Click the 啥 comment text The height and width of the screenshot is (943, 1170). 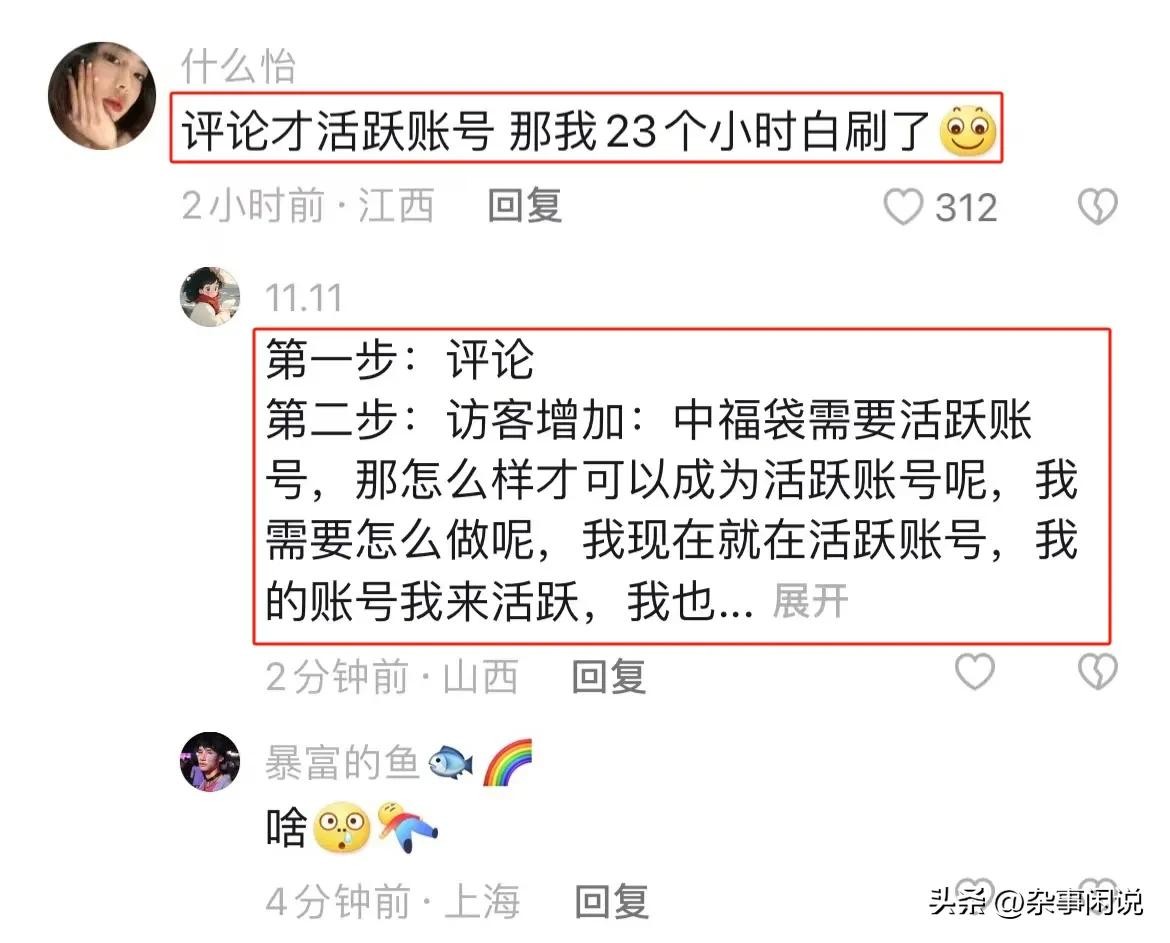click(287, 827)
